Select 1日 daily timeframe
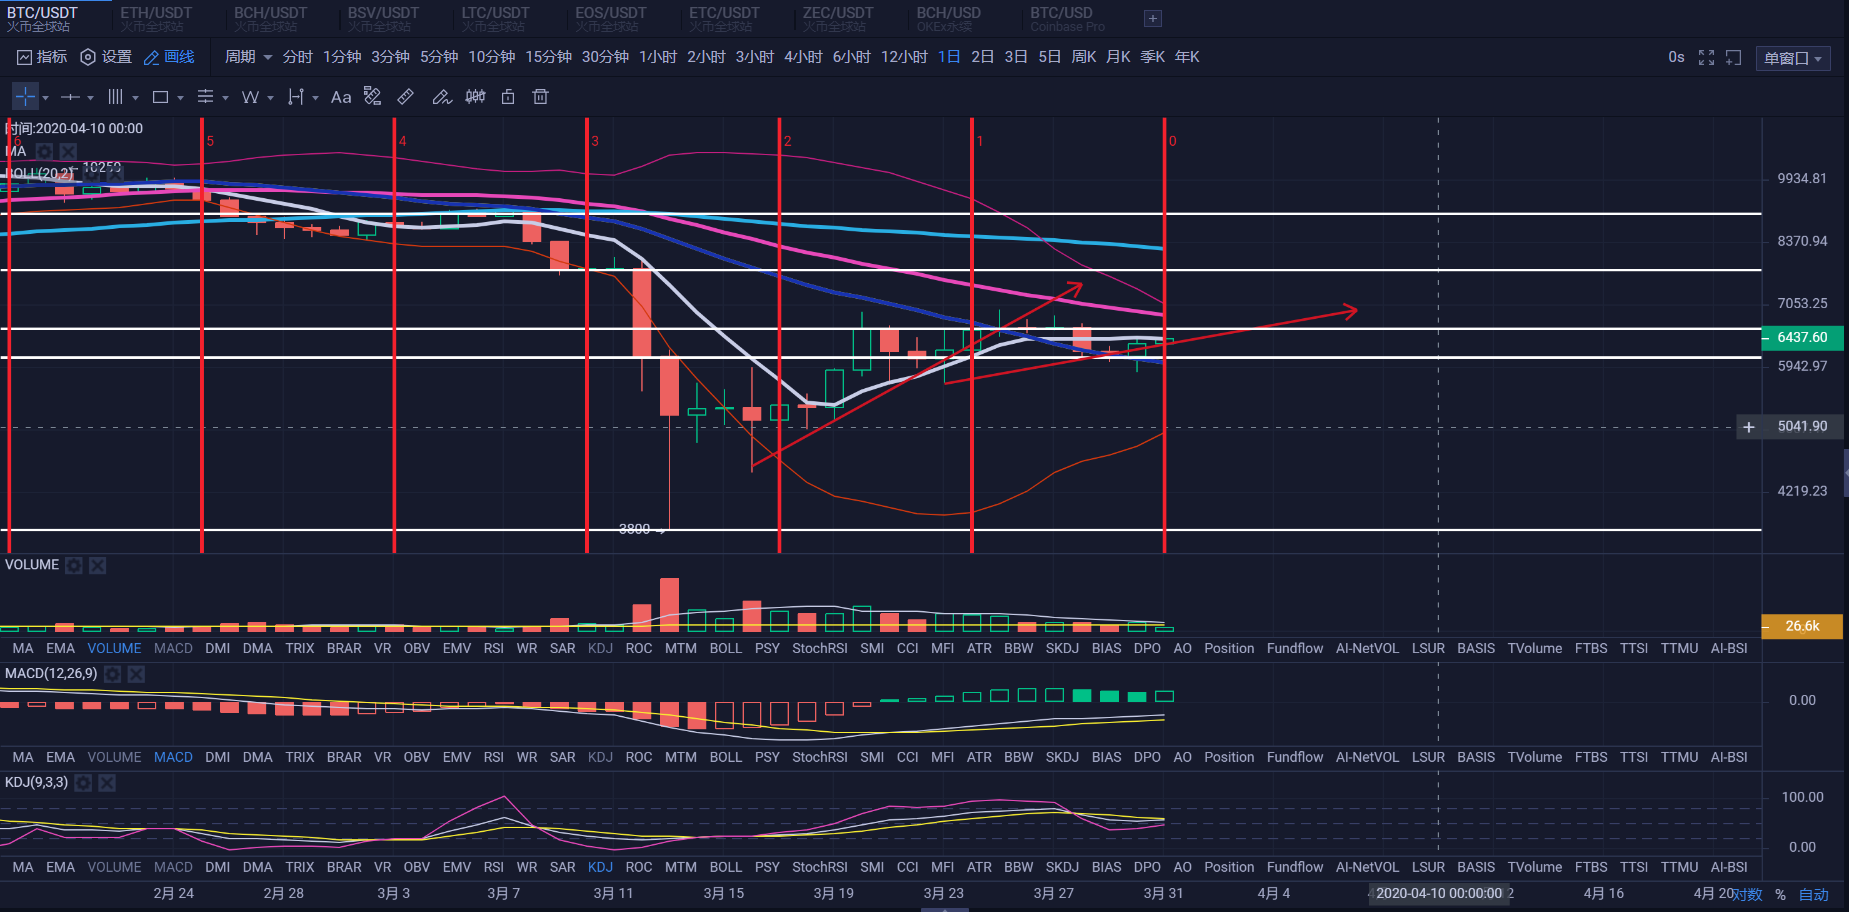The image size is (1849, 912). pyautogui.click(x=949, y=57)
